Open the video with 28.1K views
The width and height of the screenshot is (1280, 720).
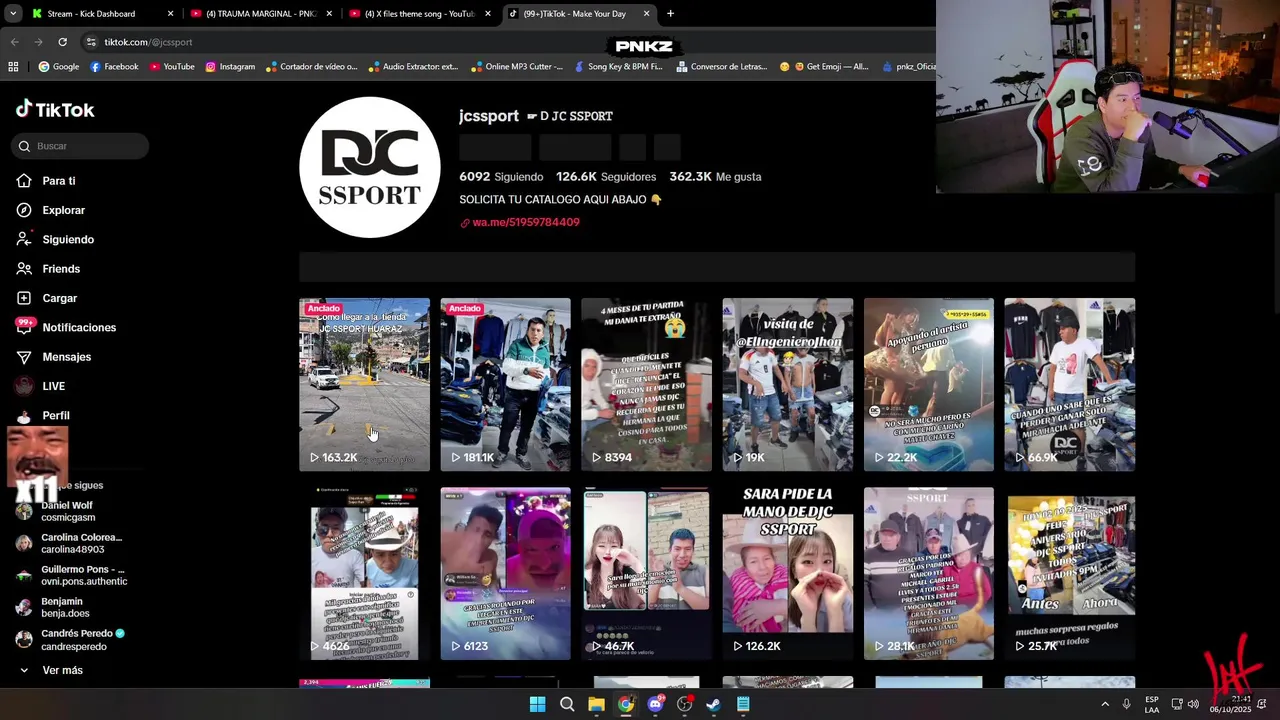pos(929,573)
